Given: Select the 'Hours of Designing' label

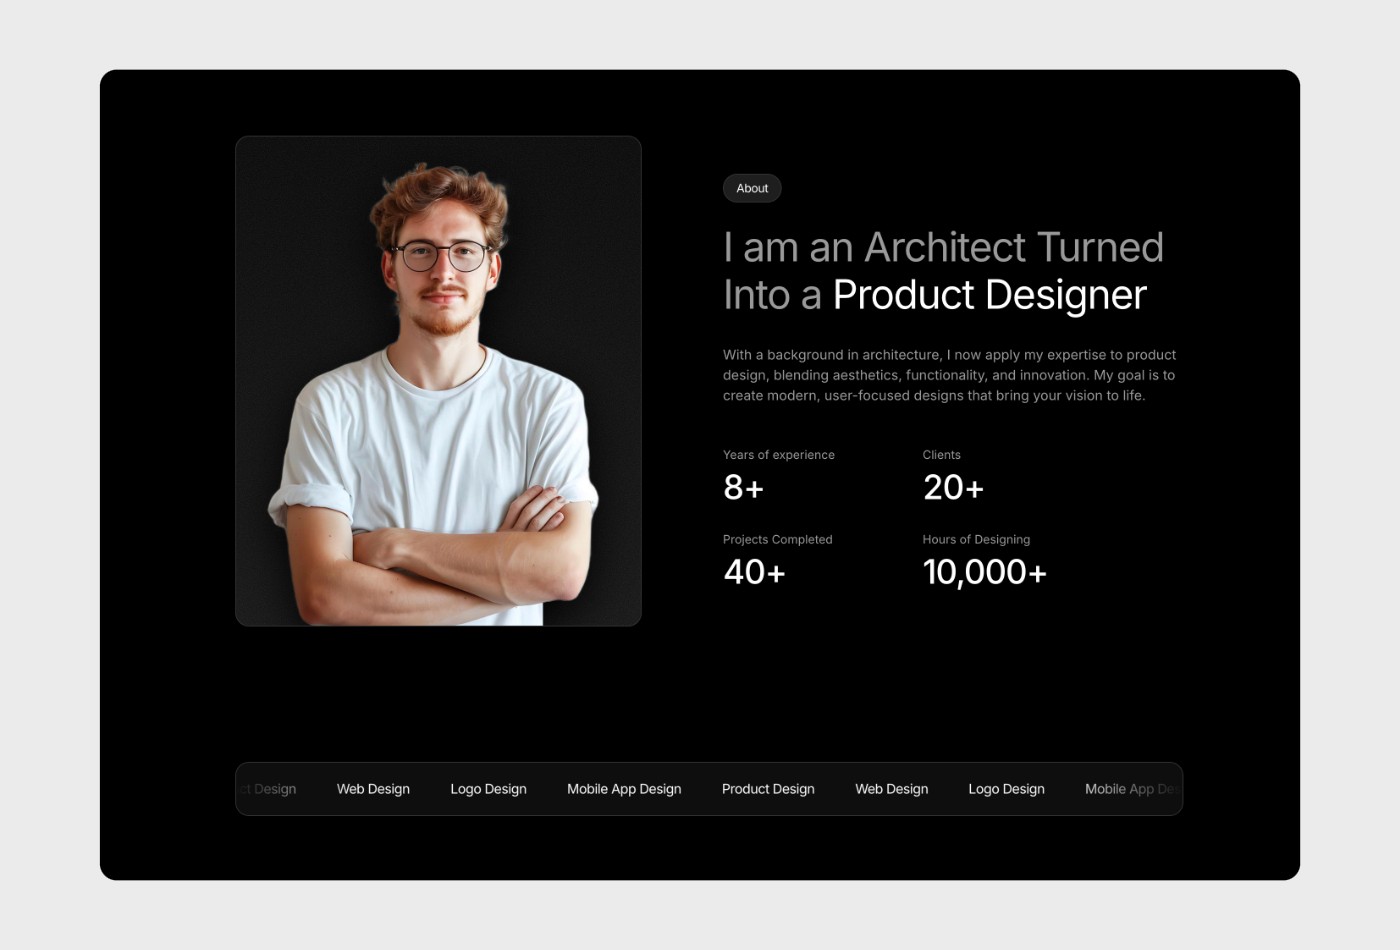Looking at the screenshot, I should [976, 540].
